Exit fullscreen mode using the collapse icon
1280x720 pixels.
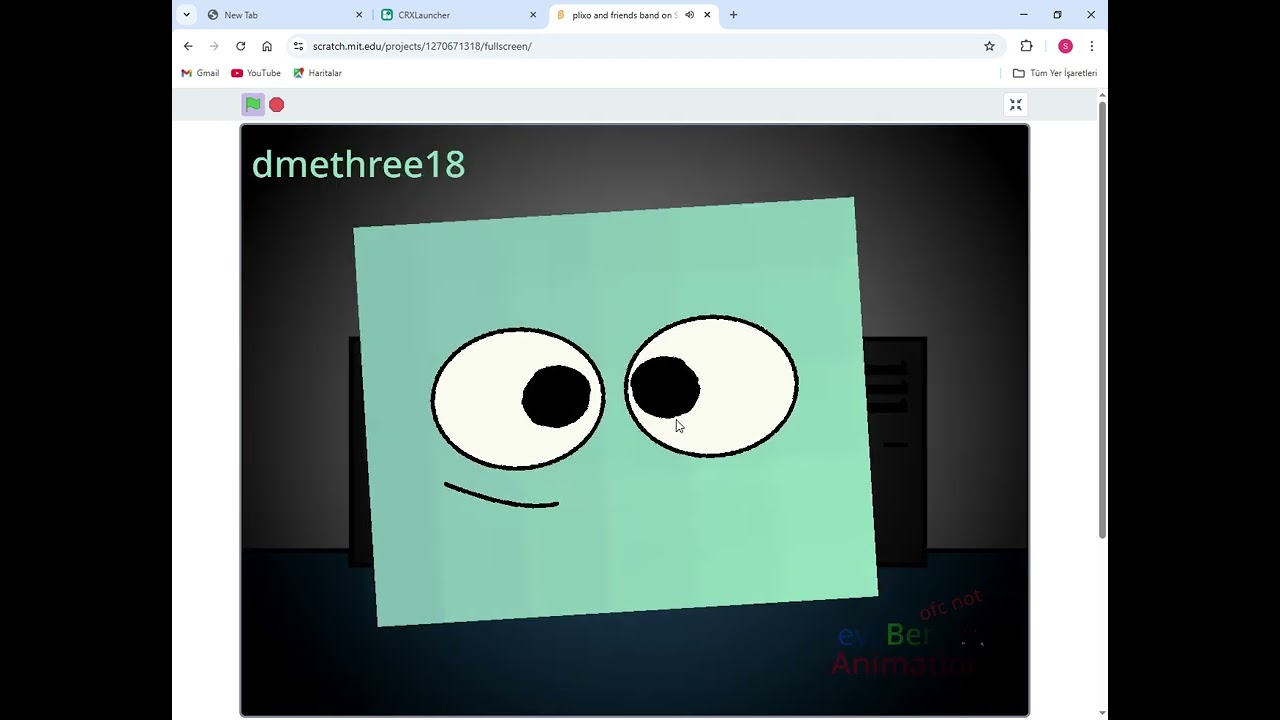(x=1015, y=105)
